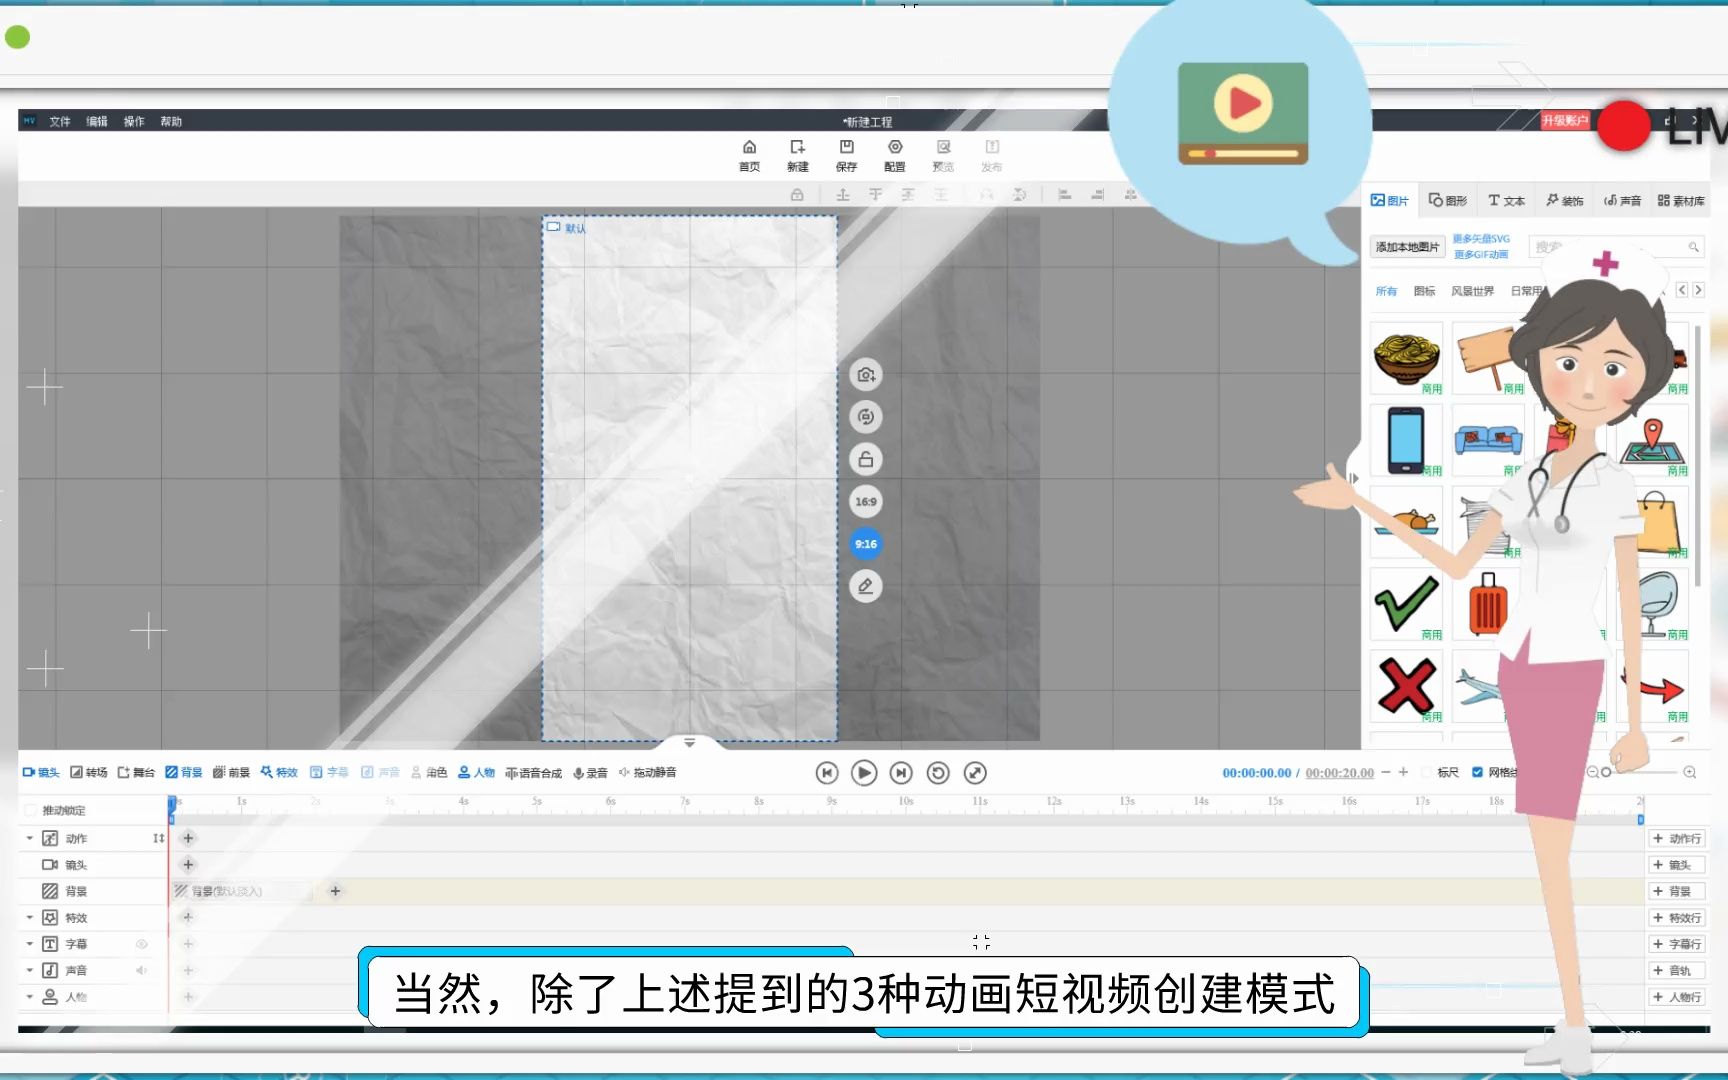Click the 新建 new project icon

click(797, 155)
